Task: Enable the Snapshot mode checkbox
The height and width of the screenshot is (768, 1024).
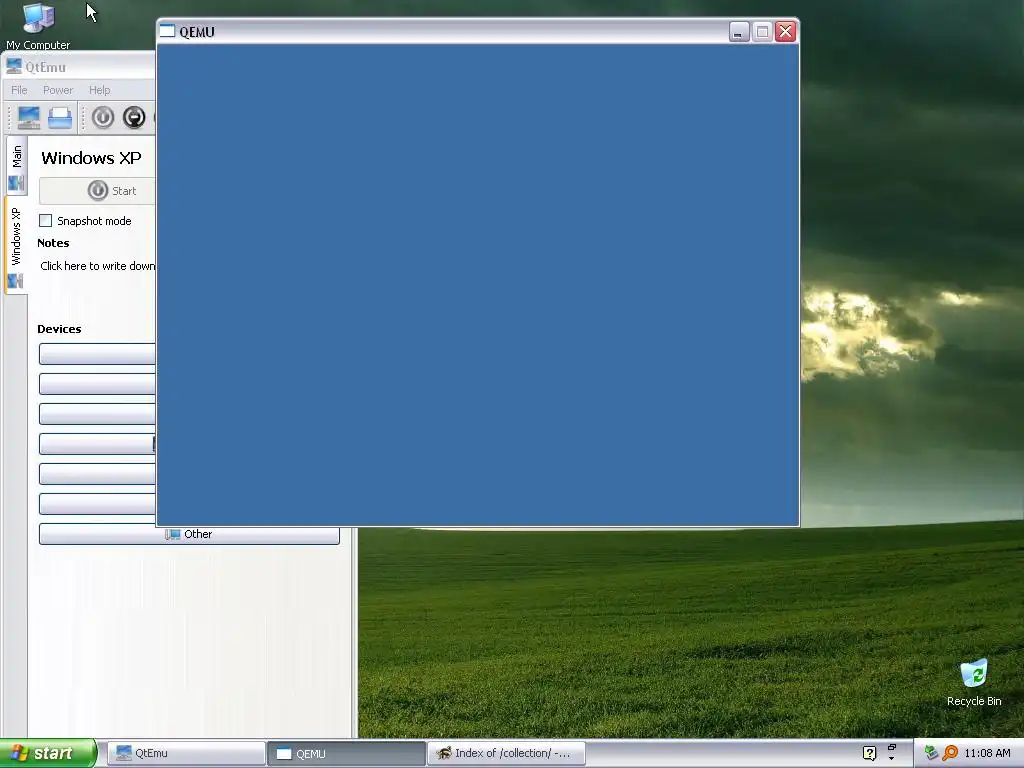Action: [x=46, y=221]
